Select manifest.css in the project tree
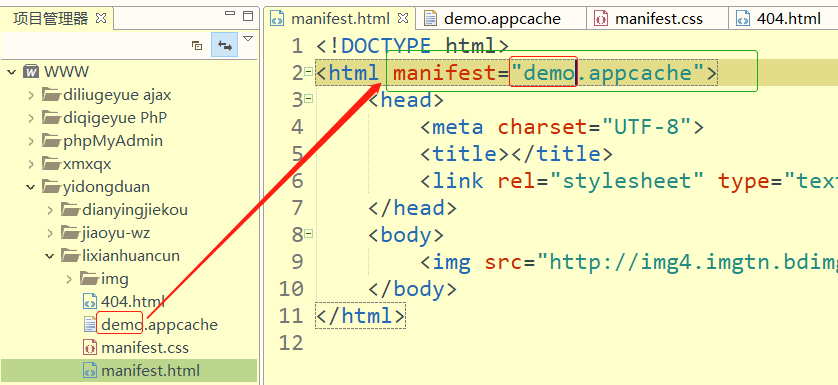This screenshot has width=838, height=385. [x=145, y=348]
